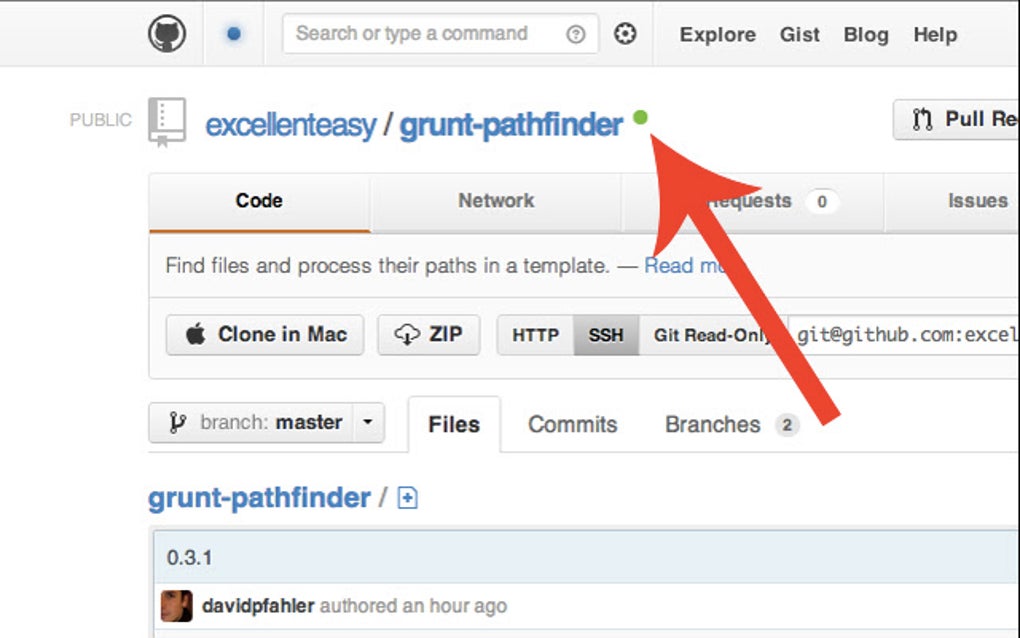Image resolution: width=1020 pixels, height=638 pixels.
Task: Select the HTTP clone protocol
Action: click(x=534, y=335)
